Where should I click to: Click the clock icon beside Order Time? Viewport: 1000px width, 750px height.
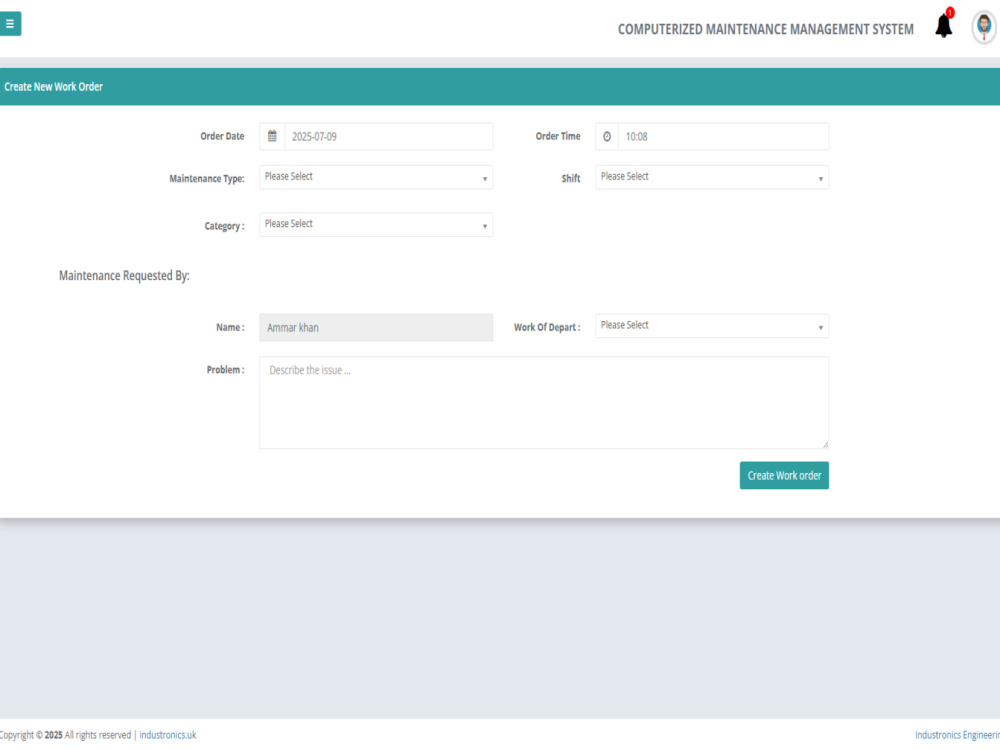coord(607,136)
